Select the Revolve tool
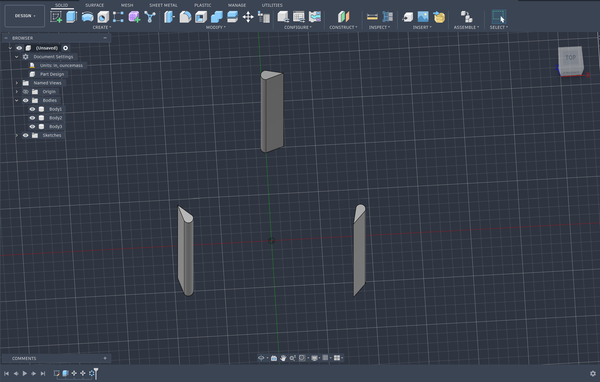The height and width of the screenshot is (382, 600). point(87,17)
